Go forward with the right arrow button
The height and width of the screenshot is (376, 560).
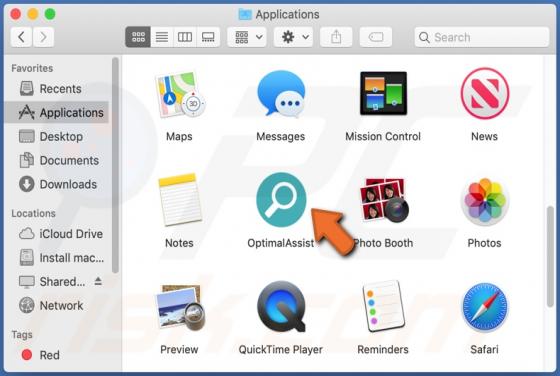click(x=44, y=37)
